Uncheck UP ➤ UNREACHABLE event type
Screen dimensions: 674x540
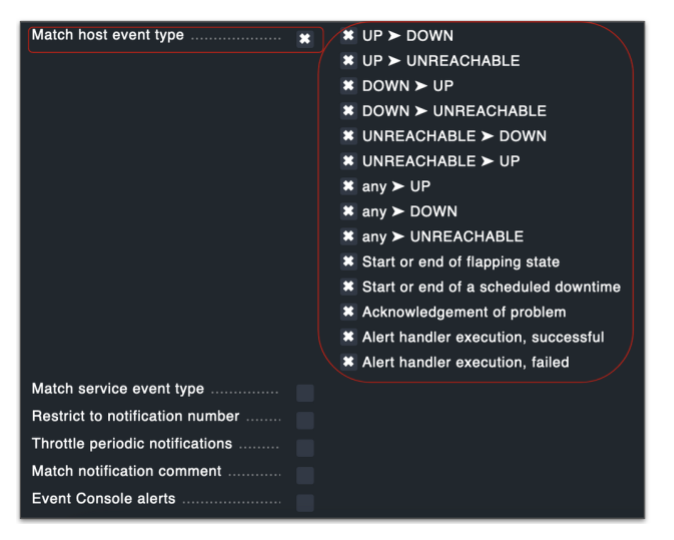pyautogui.click(x=348, y=61)
